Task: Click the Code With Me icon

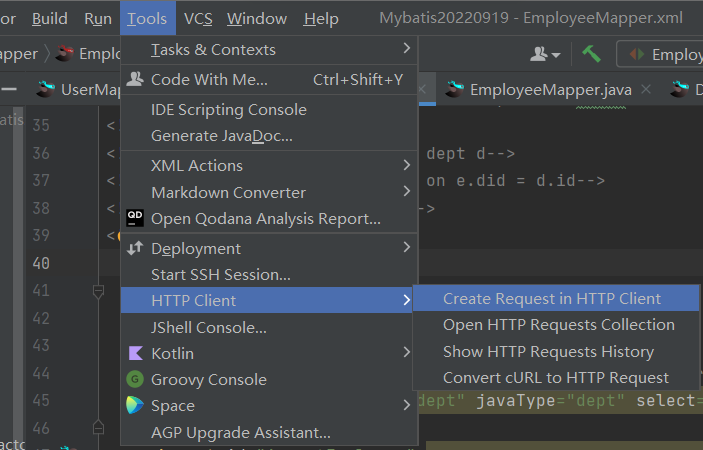Action: coord(135,79)
